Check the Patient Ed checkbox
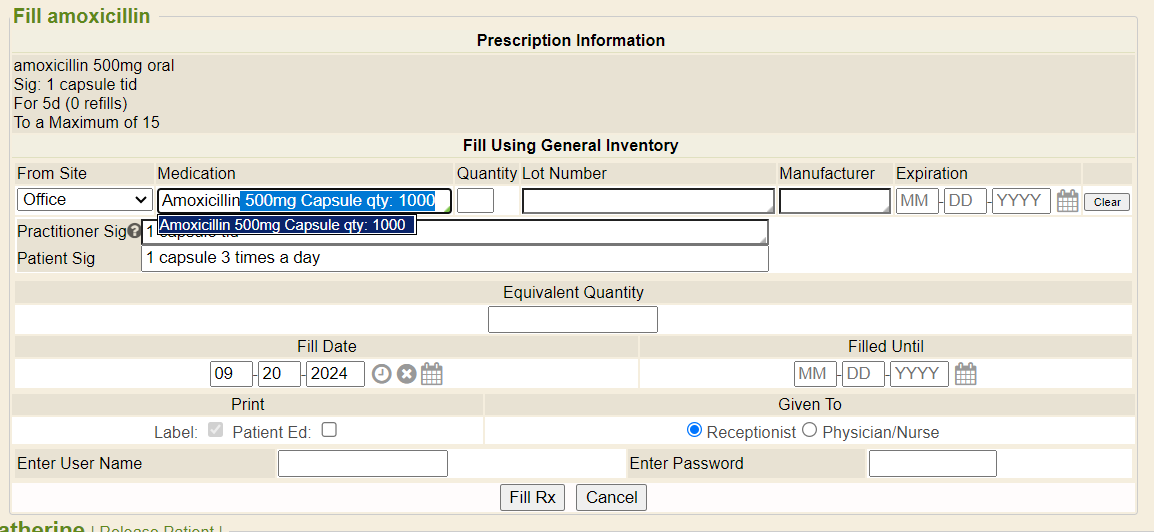 coord(329,430)
